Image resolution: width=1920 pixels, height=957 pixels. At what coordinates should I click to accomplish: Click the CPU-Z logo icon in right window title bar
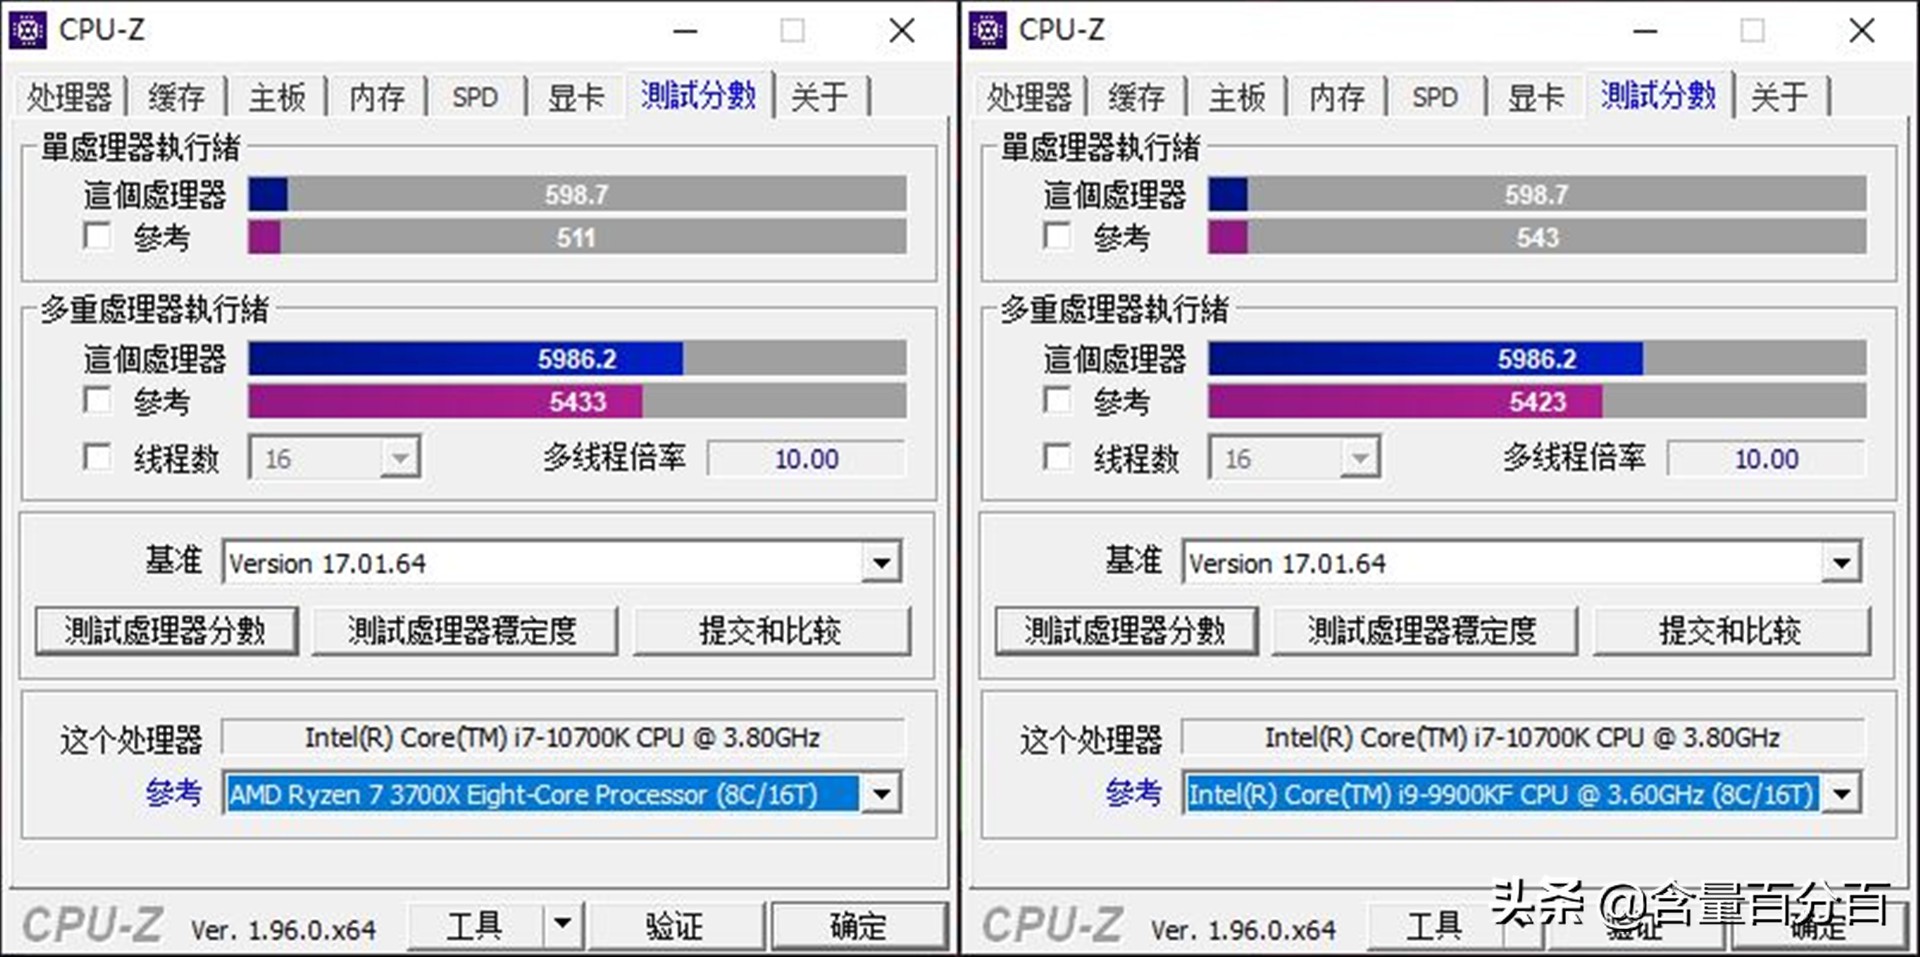pos(988,29)
